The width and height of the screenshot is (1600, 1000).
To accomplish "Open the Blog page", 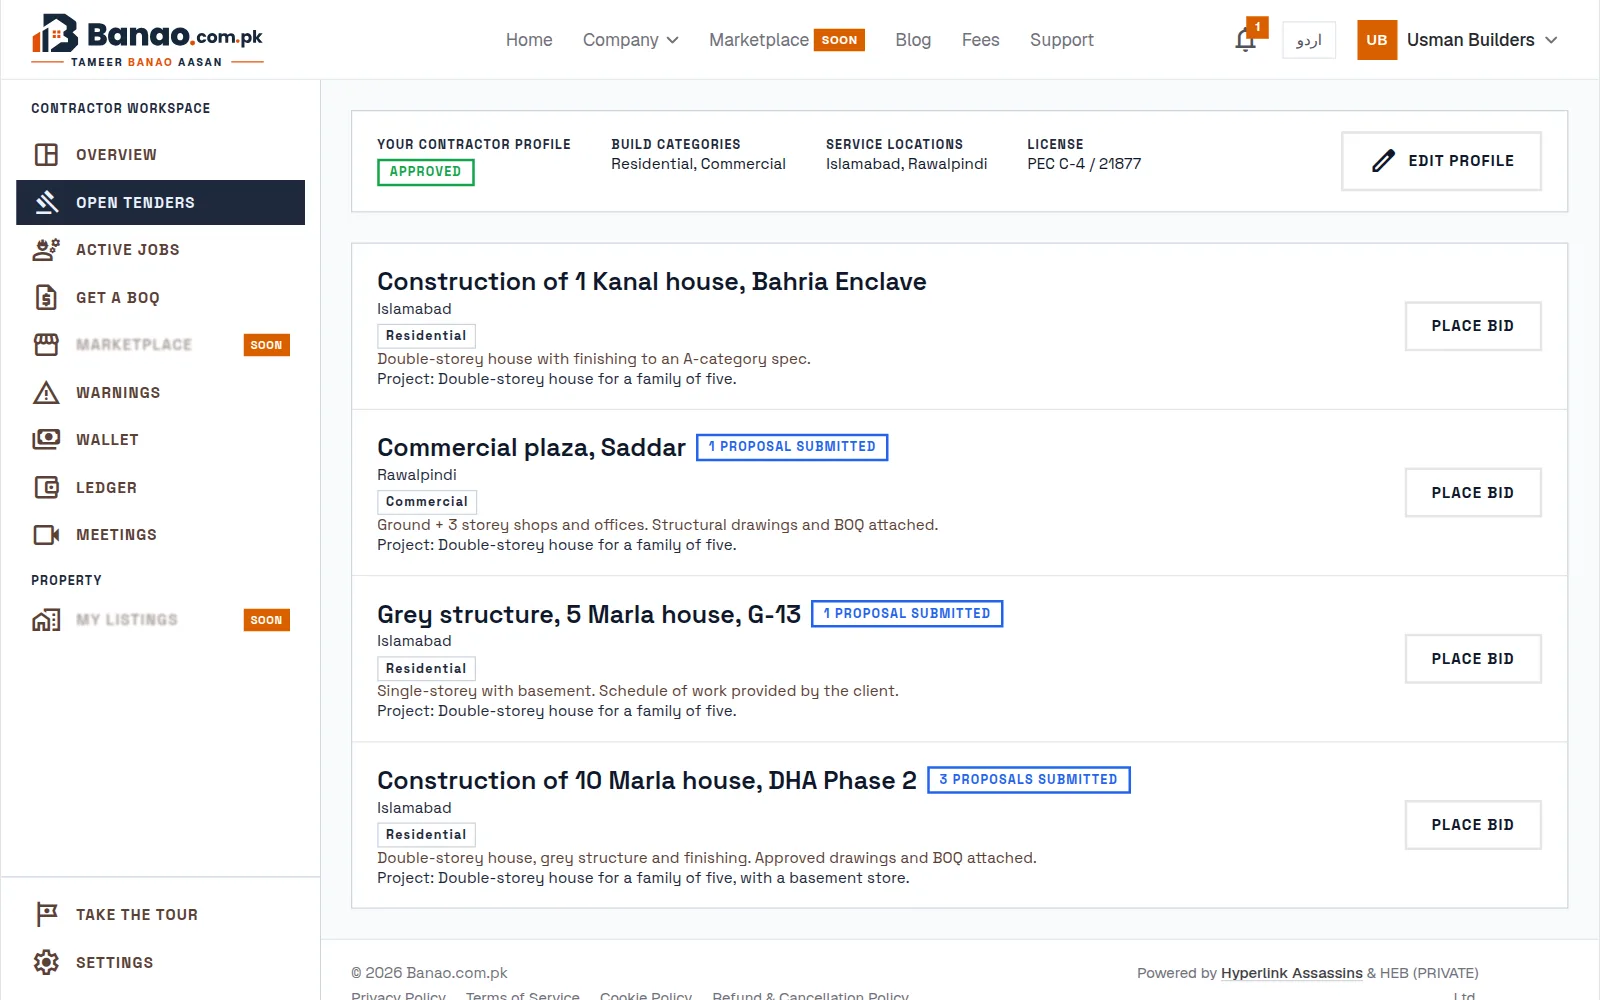I will [x=913, y=40].
